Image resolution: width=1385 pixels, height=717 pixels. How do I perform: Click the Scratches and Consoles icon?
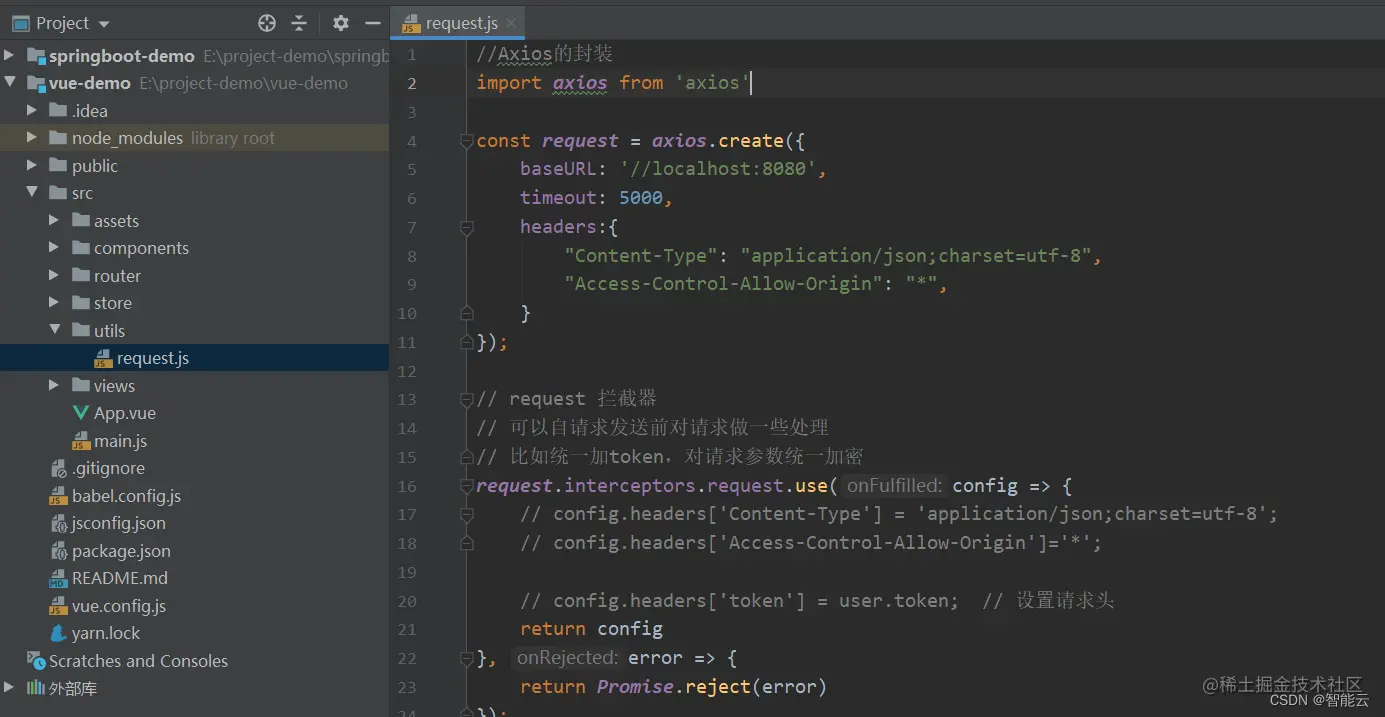pos(36,661)
